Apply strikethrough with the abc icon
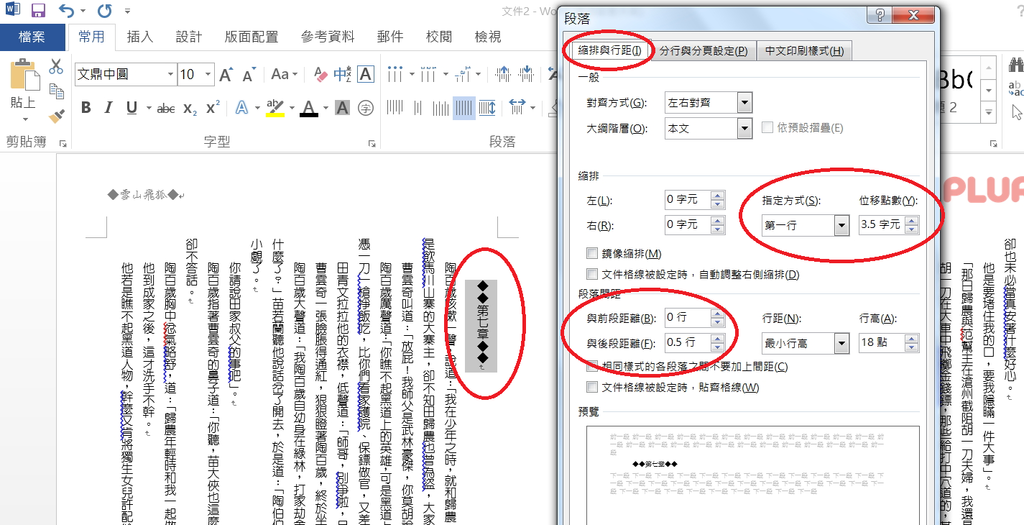This screenshot has width=1024, height=525. click(166, 108)
